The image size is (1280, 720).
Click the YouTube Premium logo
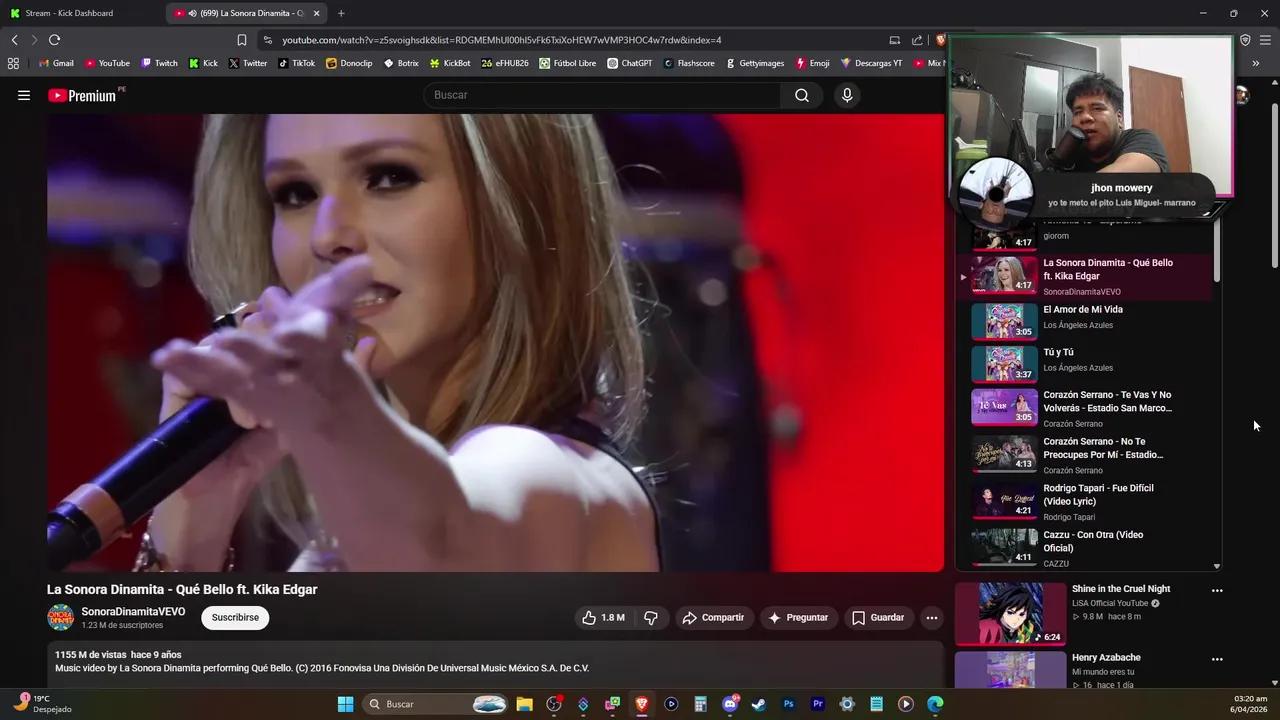(83, 95)
